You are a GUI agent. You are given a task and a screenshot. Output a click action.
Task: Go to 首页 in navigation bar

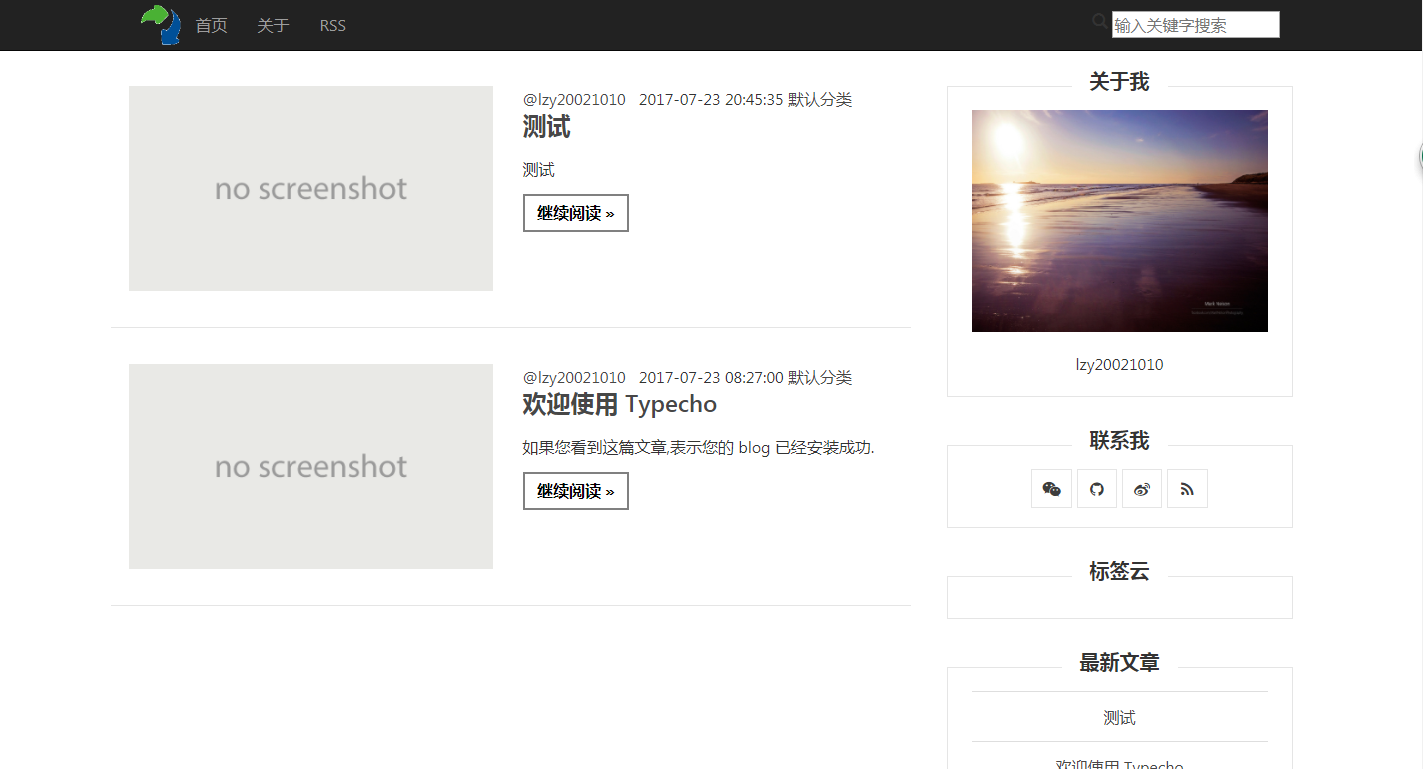point(211,26)
